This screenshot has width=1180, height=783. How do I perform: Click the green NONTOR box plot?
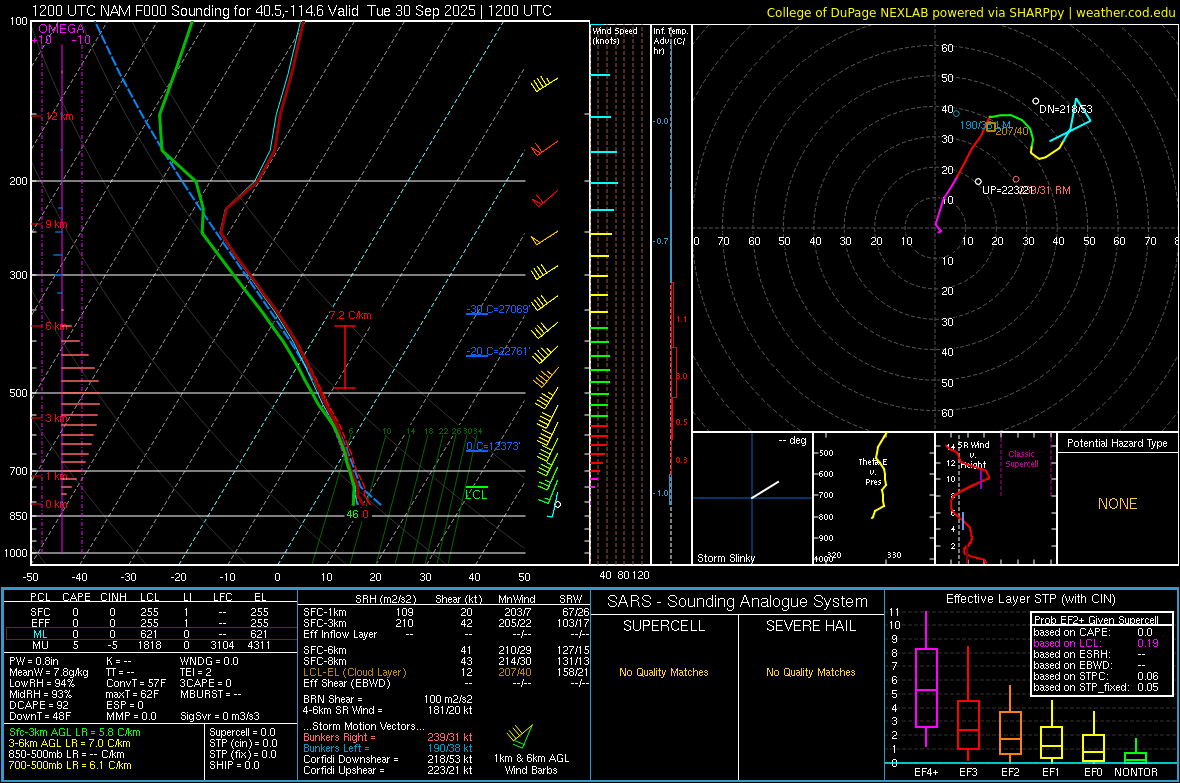(1135, 753)
